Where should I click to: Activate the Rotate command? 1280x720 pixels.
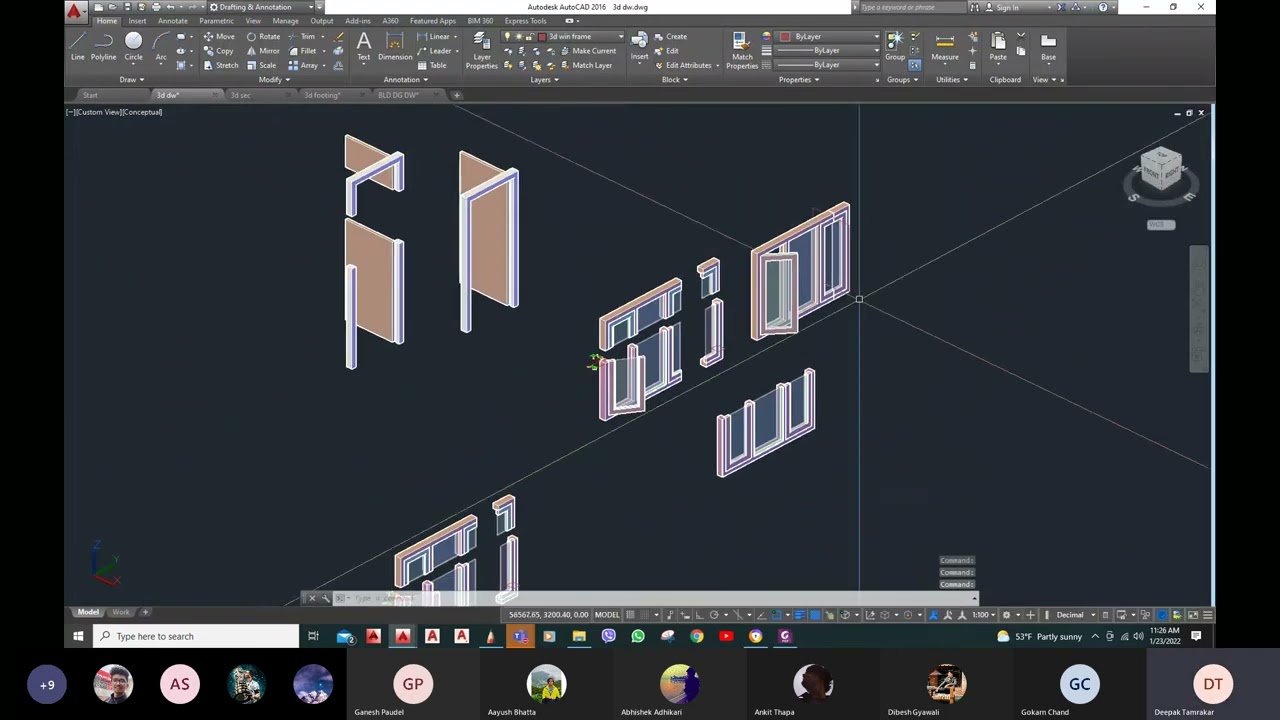(263, 37)
